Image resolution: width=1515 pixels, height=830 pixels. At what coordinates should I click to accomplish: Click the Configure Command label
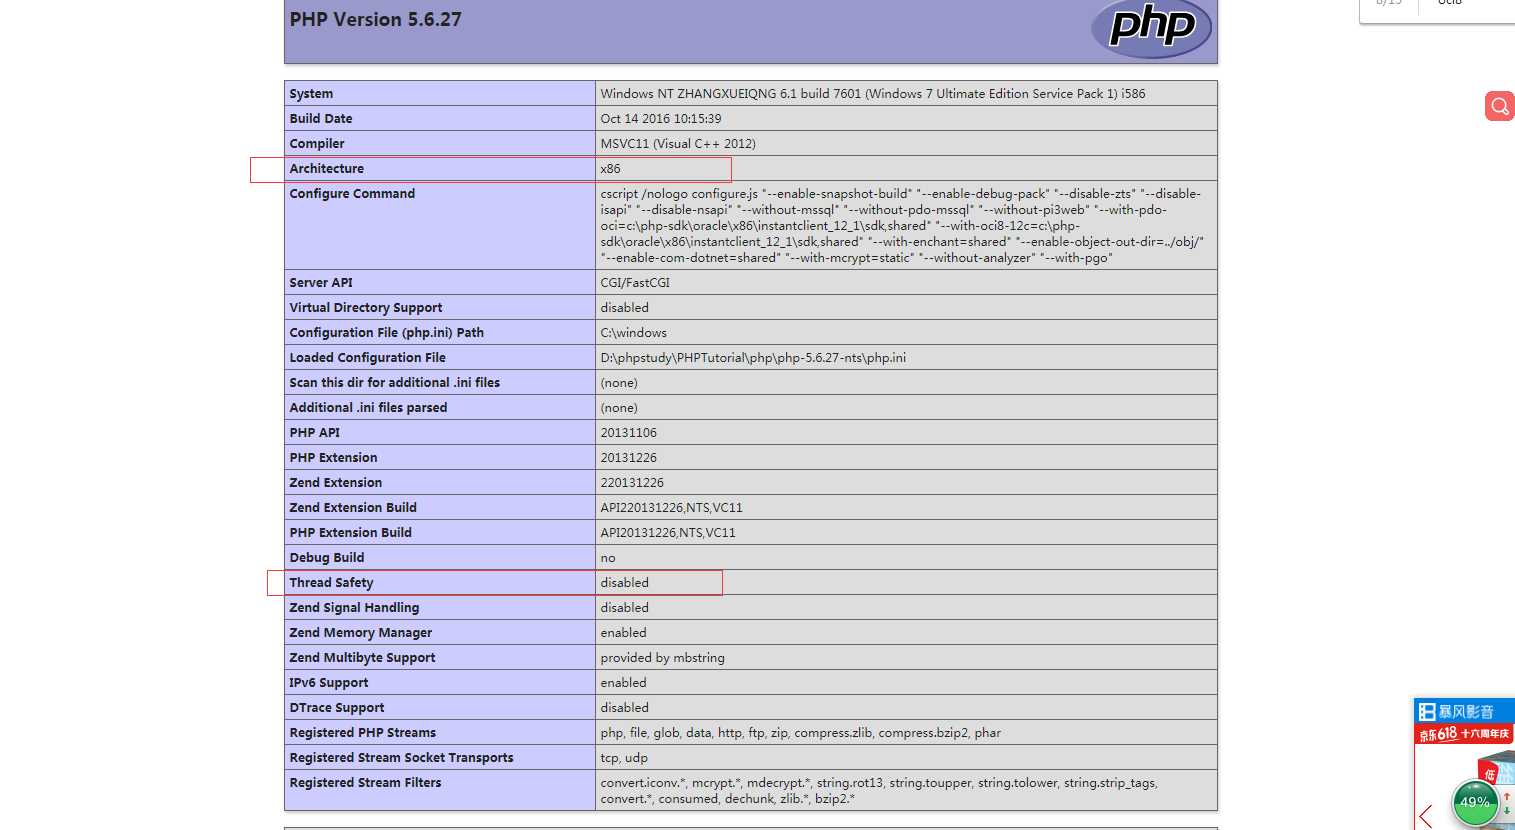[352, 194]
